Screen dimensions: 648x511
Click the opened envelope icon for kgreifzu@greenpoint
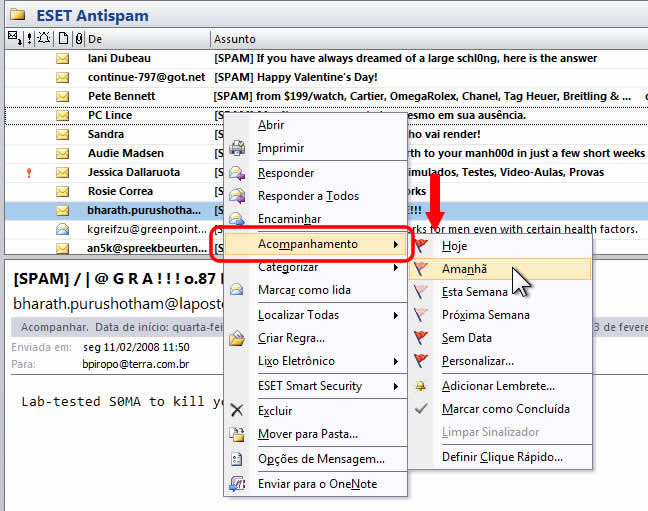62,229
